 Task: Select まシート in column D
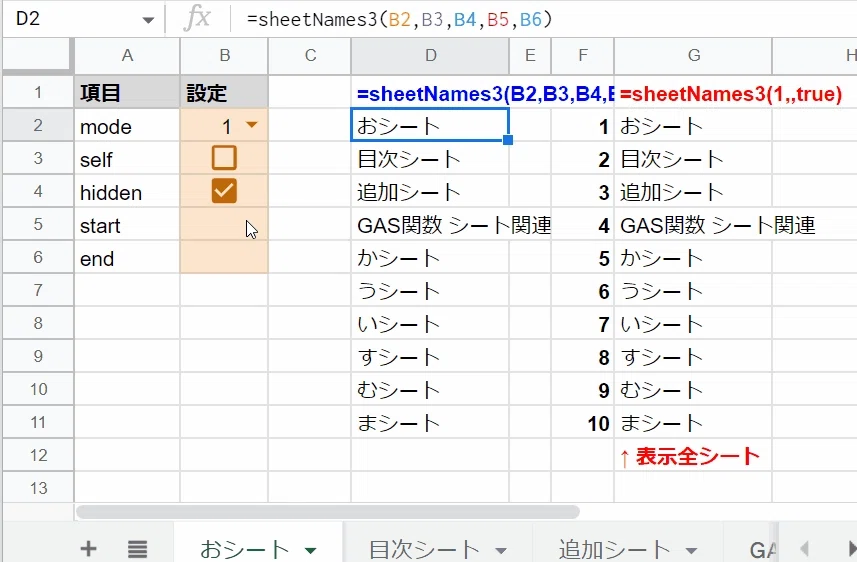click(x=430, y=423)
